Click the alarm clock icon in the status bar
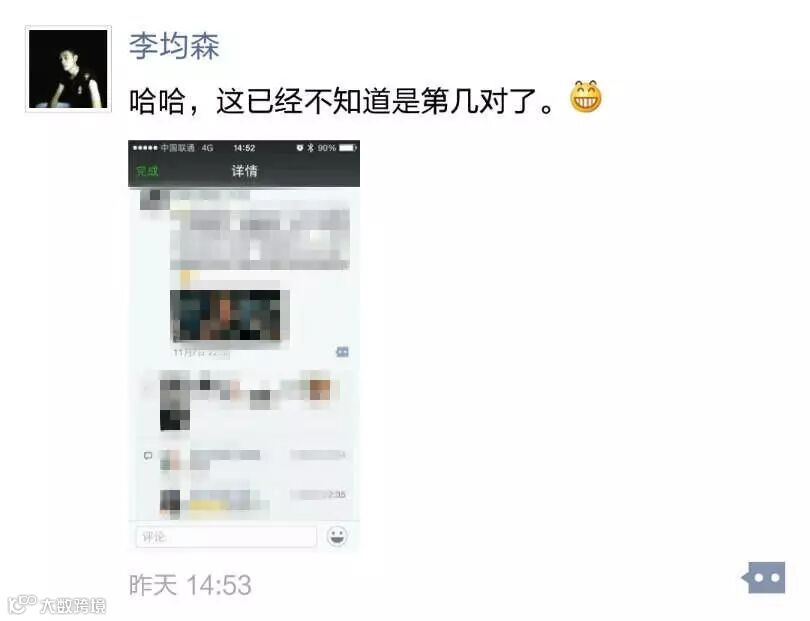This screenshot has height=621, width=810. pyautogui.click(x=300, y=148)
